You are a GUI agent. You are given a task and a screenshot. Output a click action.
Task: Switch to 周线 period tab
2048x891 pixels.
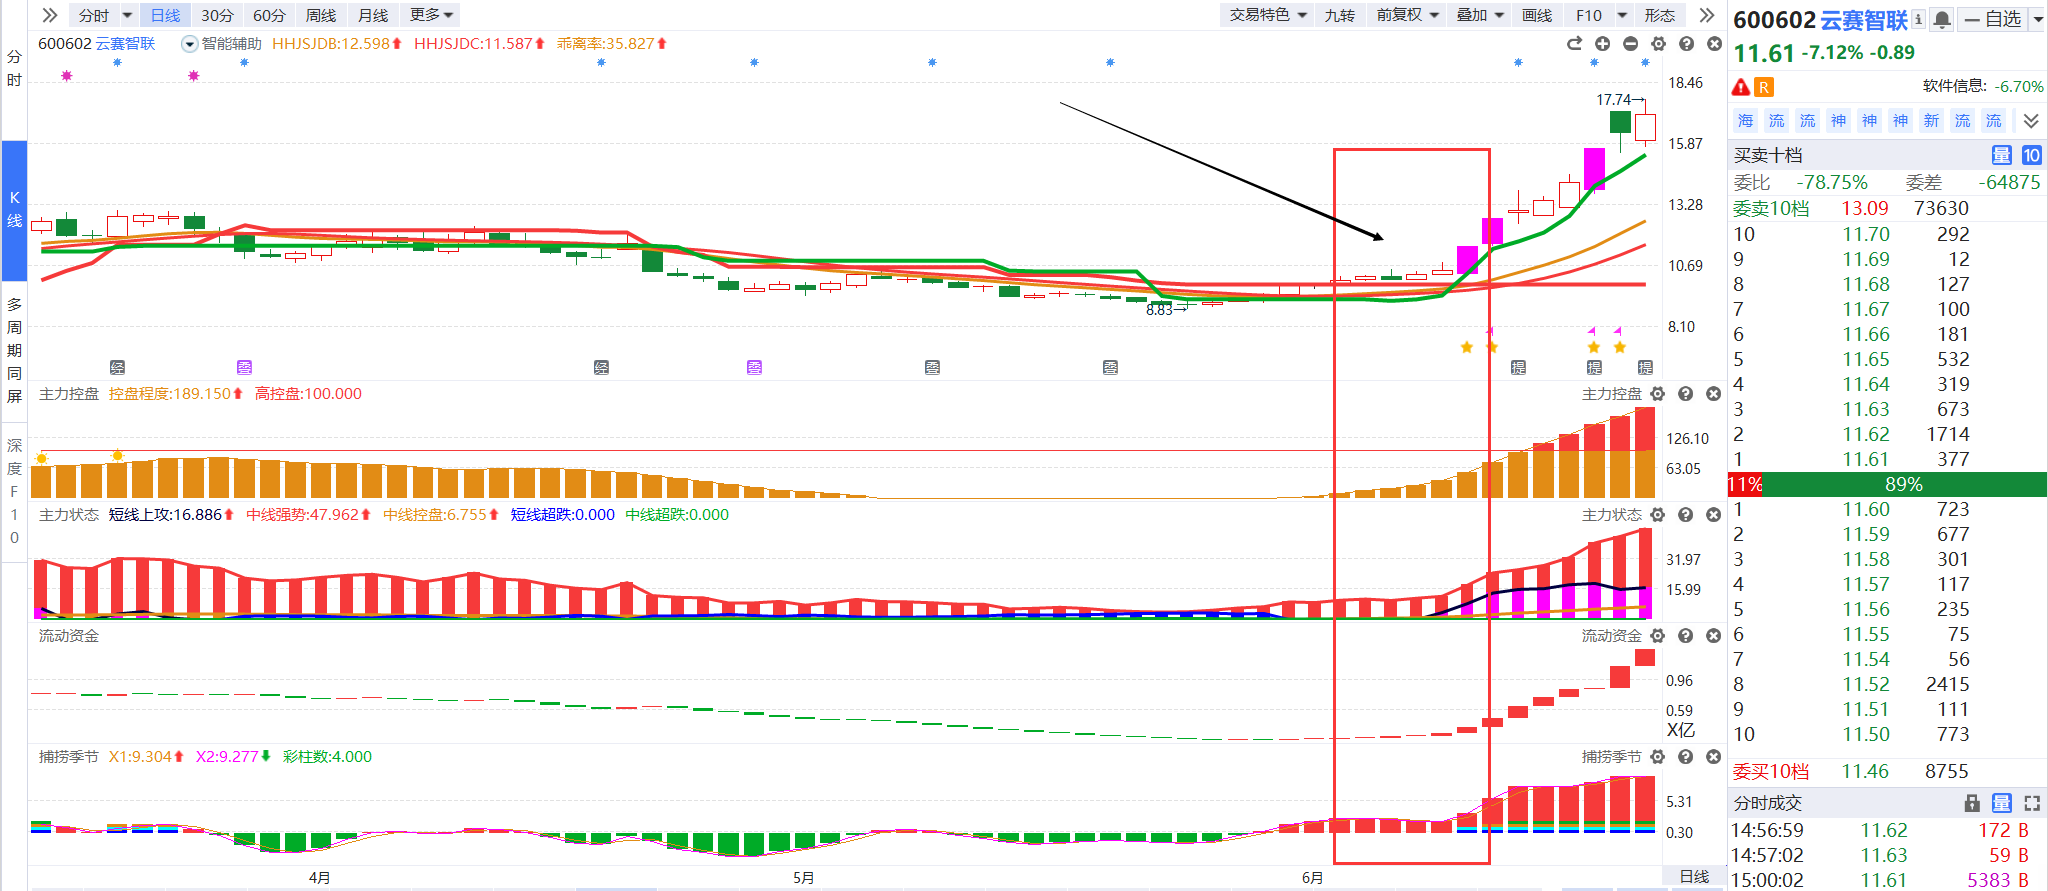tap(321, 15)
